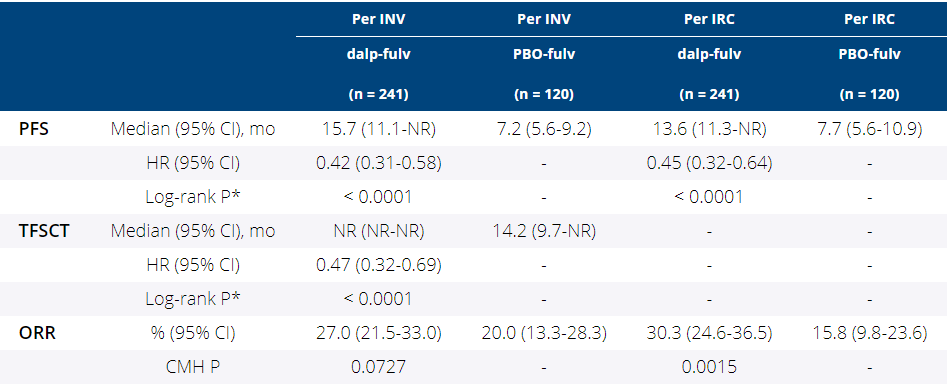Select CMH P value 0.0015
This screenshot has width=949, height=387.
pos(709,367)
